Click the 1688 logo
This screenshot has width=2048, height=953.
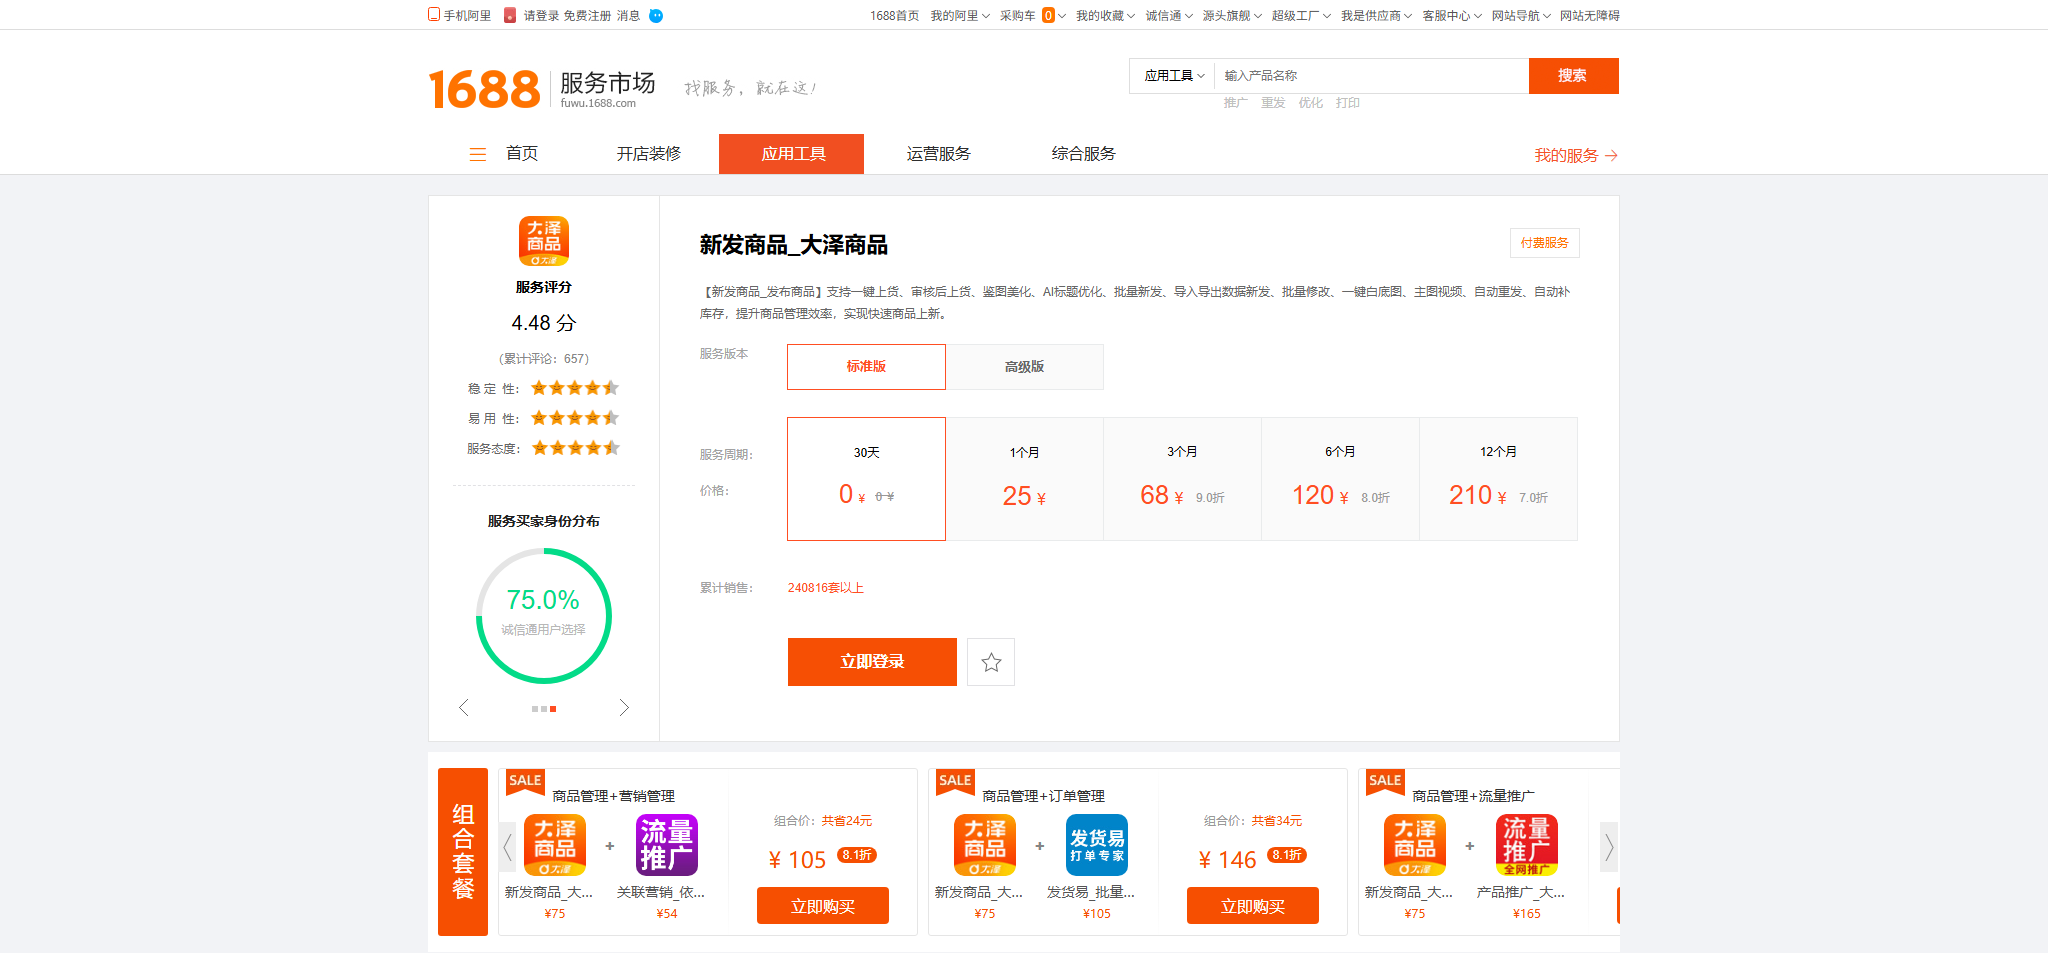click(484, 89)
